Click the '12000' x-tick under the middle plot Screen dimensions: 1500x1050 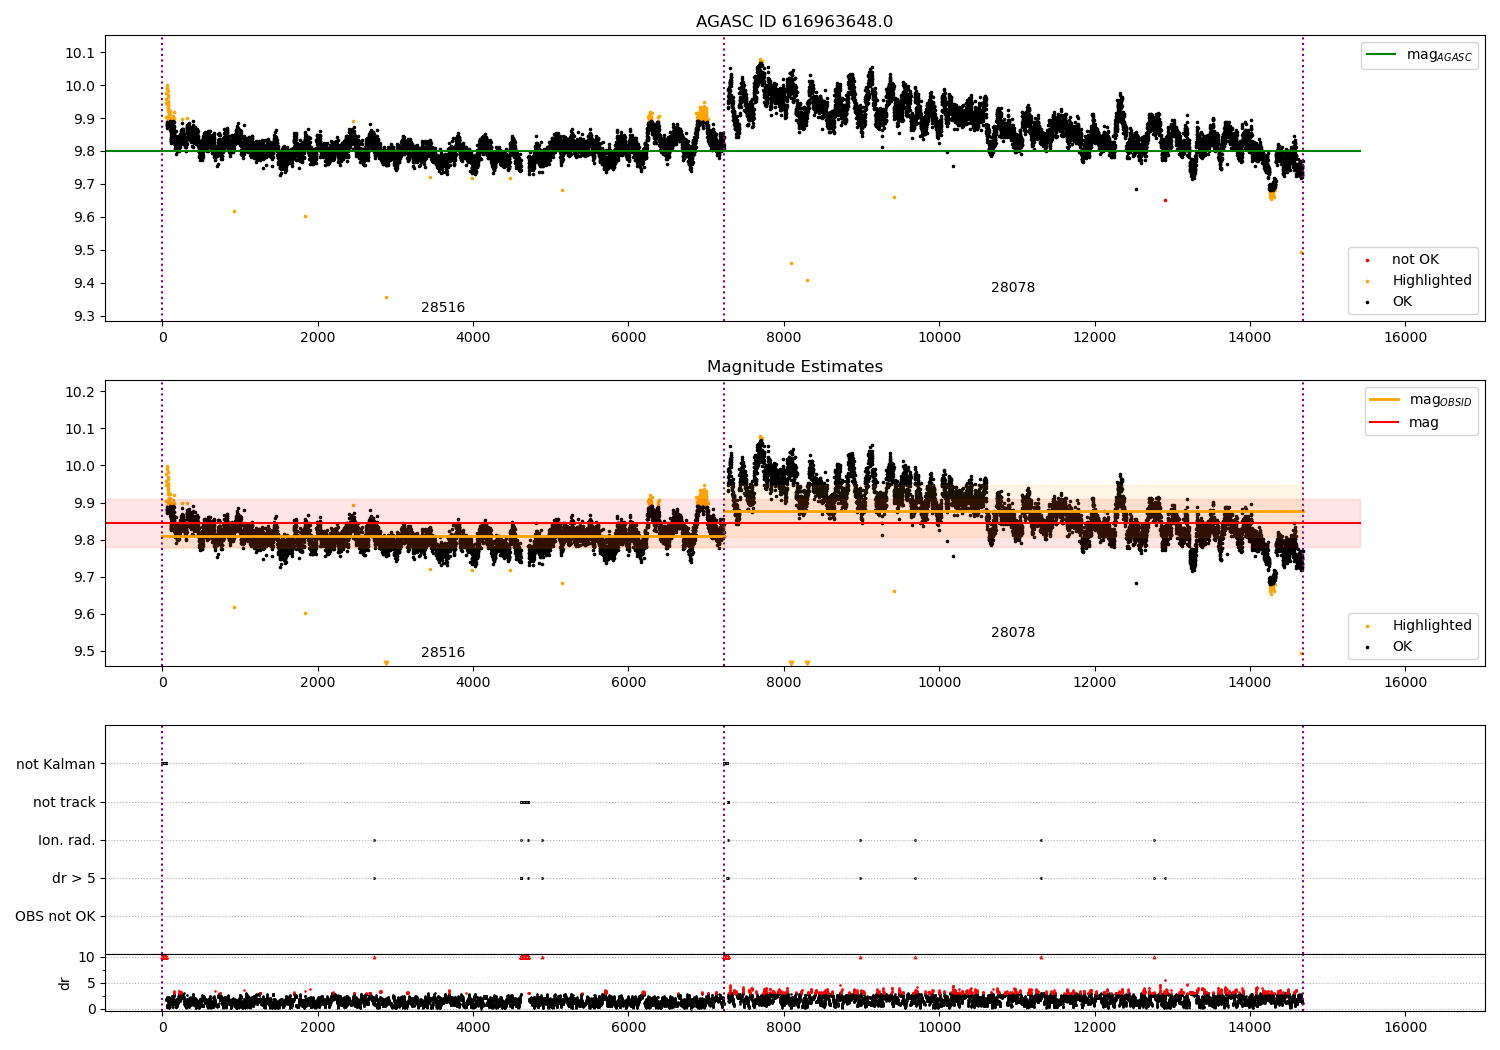click(x=1094, y=683)
